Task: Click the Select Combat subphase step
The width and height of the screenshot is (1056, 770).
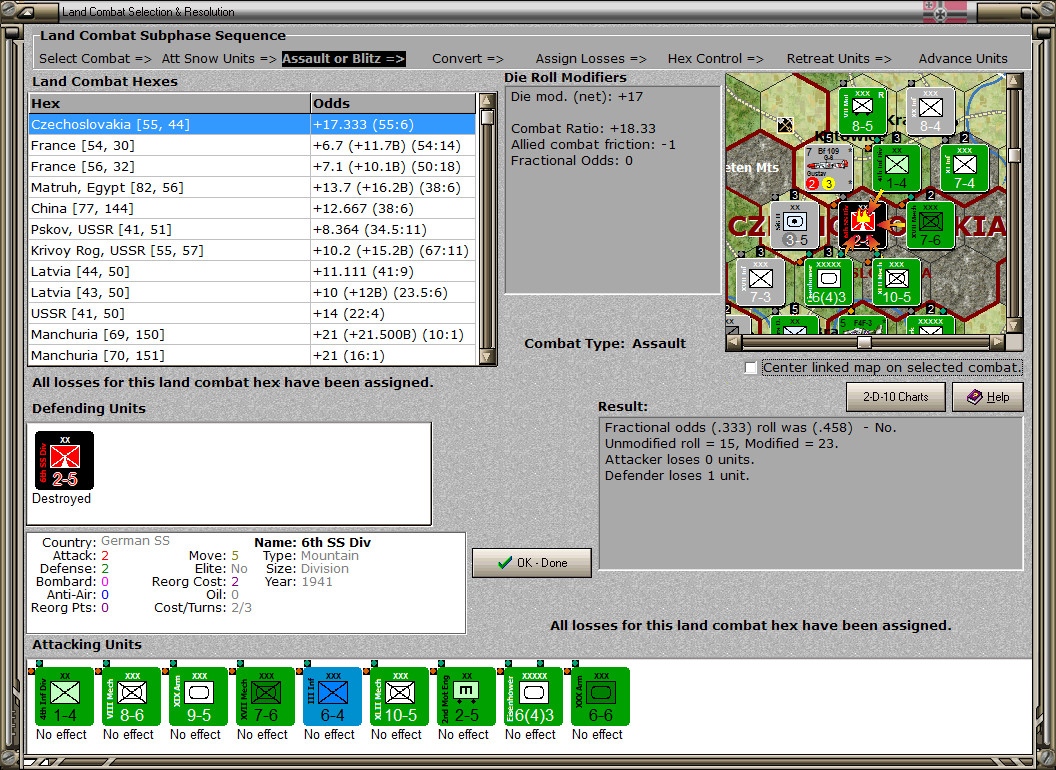Action: 95,59
